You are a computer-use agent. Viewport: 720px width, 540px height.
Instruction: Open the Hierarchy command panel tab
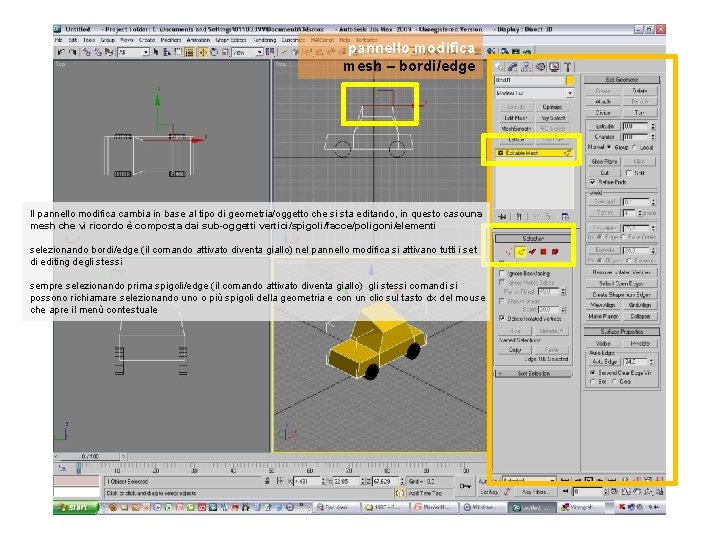(526, 67)
